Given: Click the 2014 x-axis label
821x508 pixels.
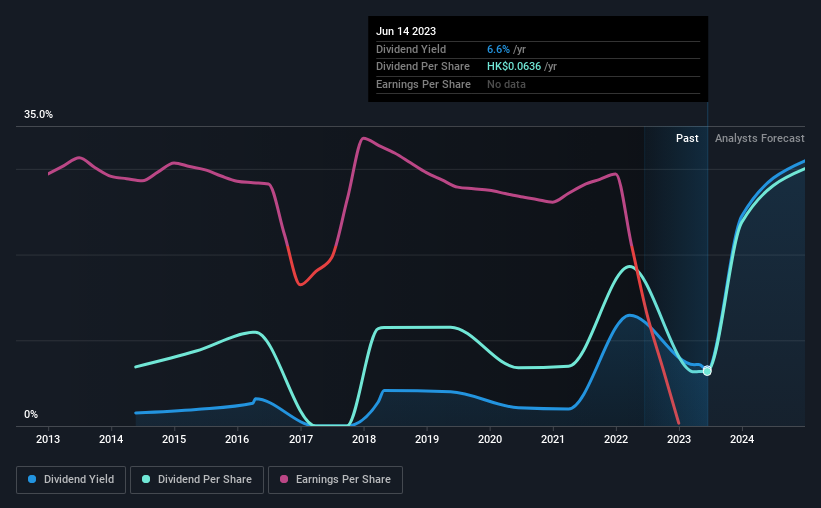Looking at the screenshot, I should (x=111, y=439).
